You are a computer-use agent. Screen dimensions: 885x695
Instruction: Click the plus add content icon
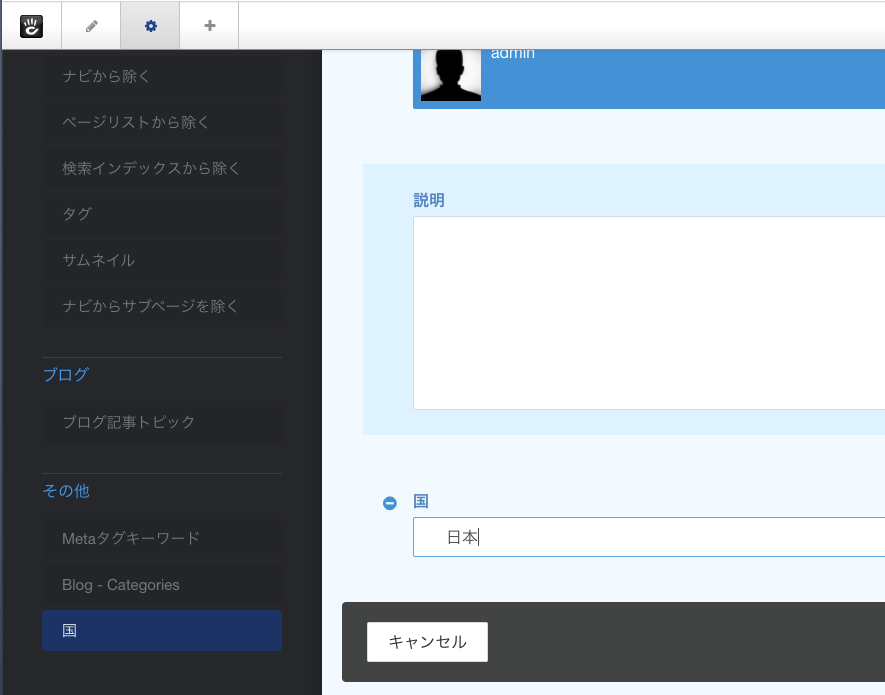click(x=209, y=26)
